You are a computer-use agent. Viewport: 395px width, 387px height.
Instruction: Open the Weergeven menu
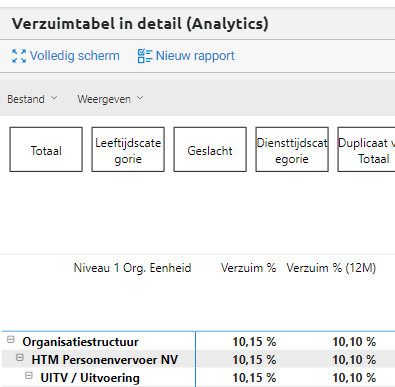click(x=110, y=99)
